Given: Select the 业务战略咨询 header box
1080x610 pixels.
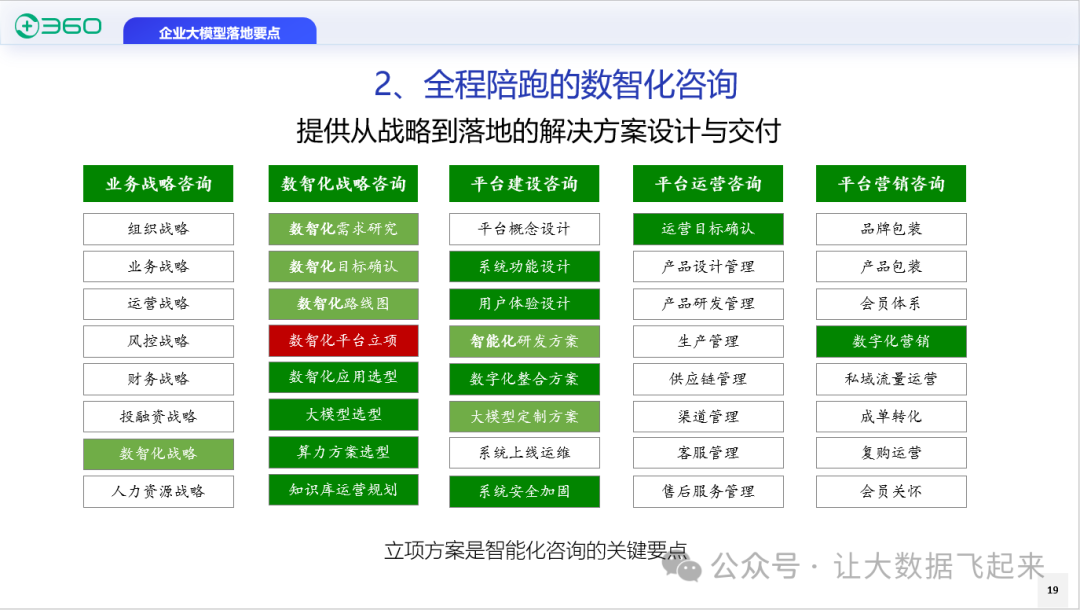Looking at the screenshot, I should [x=158, y=184].
